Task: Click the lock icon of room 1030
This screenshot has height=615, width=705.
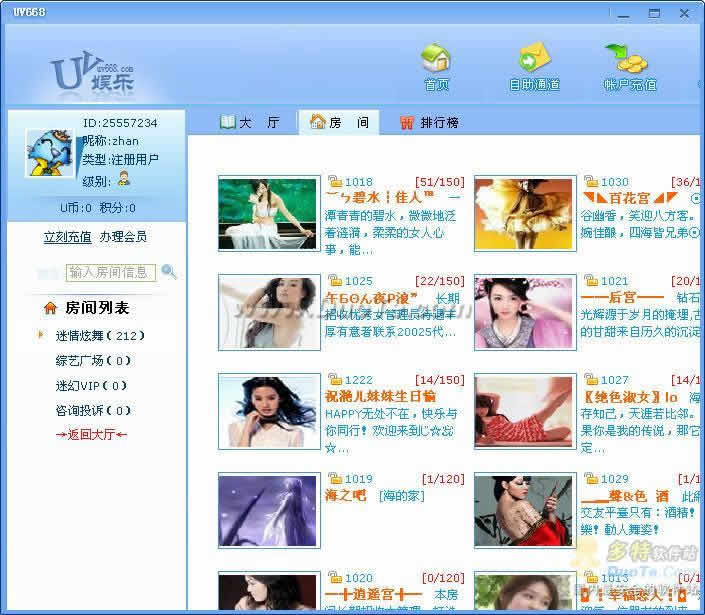Action: click(x=591, y=181)
